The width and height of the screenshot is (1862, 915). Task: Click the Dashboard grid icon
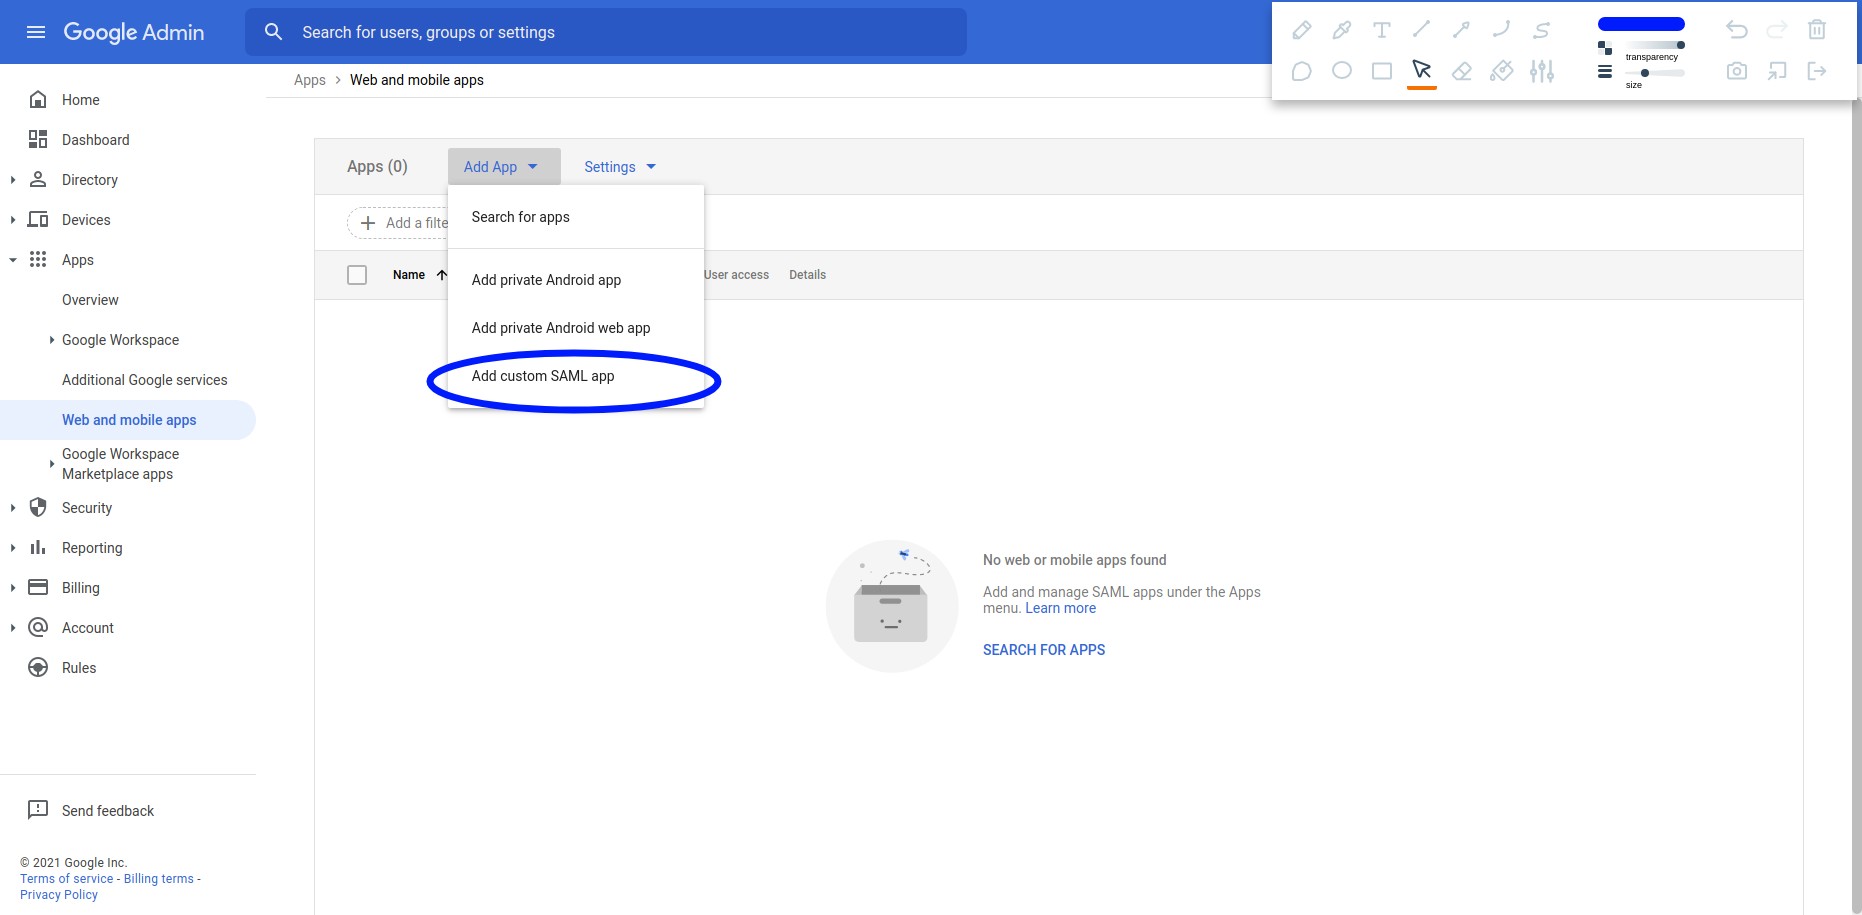click(38, 140)
